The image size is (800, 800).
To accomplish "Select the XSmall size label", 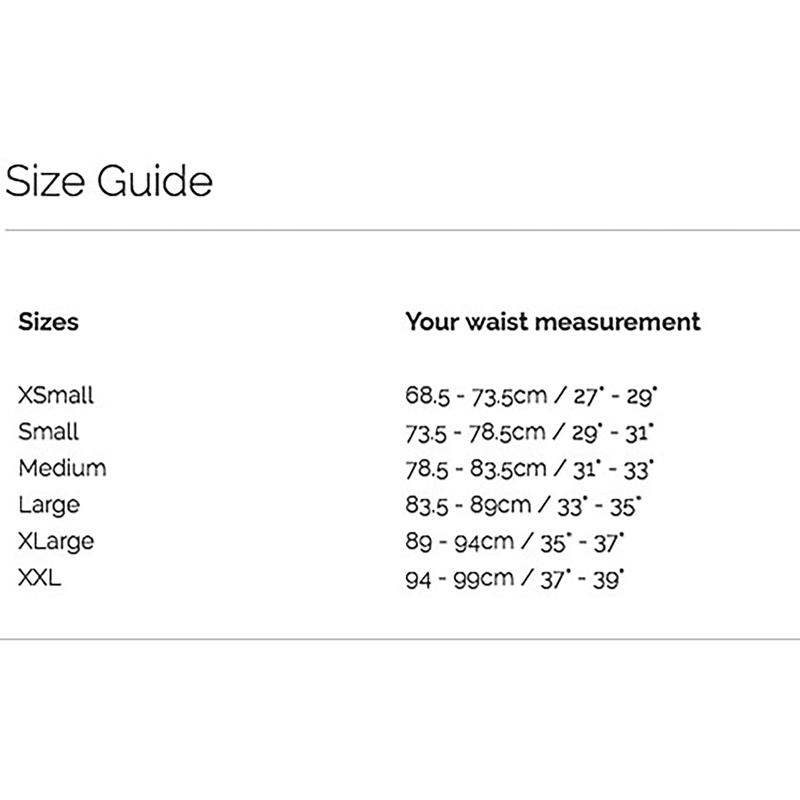I will point(56,395).
